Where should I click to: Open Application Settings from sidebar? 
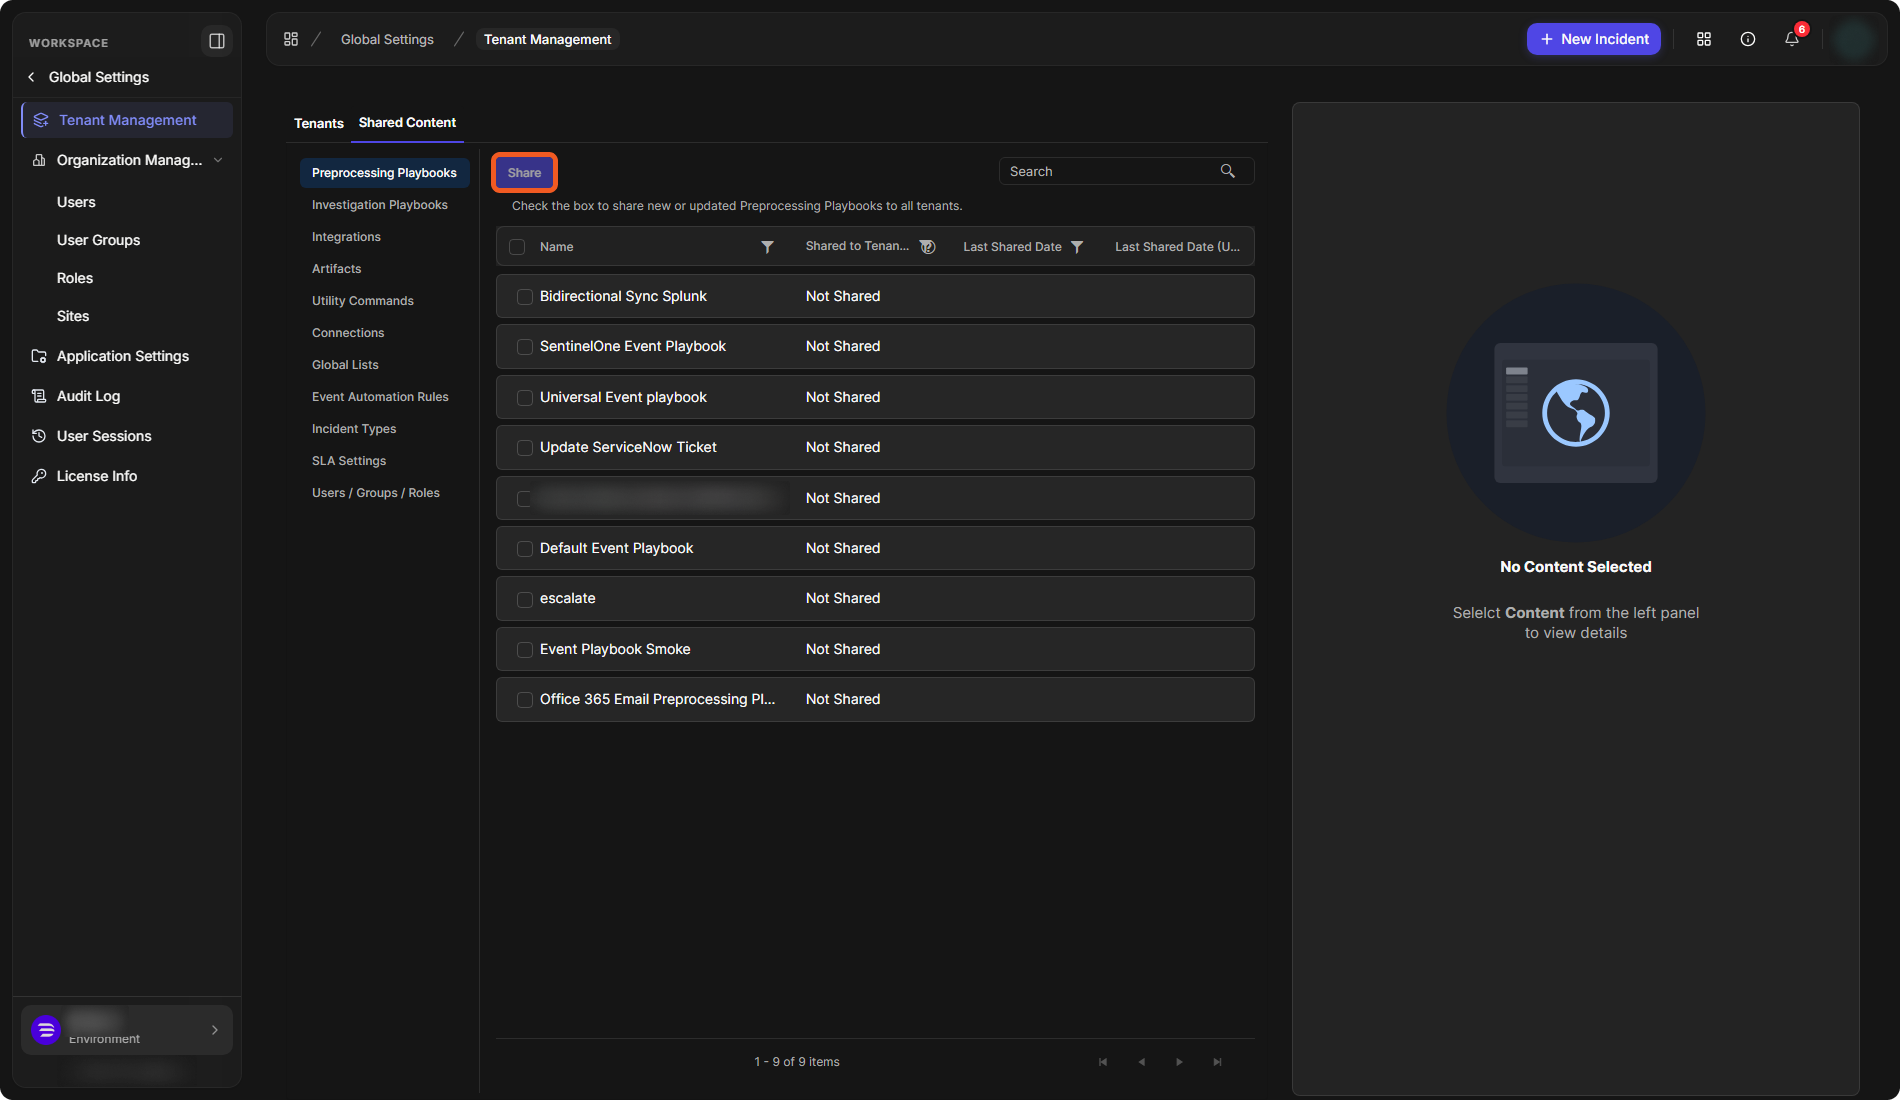(x=123, y=356)
